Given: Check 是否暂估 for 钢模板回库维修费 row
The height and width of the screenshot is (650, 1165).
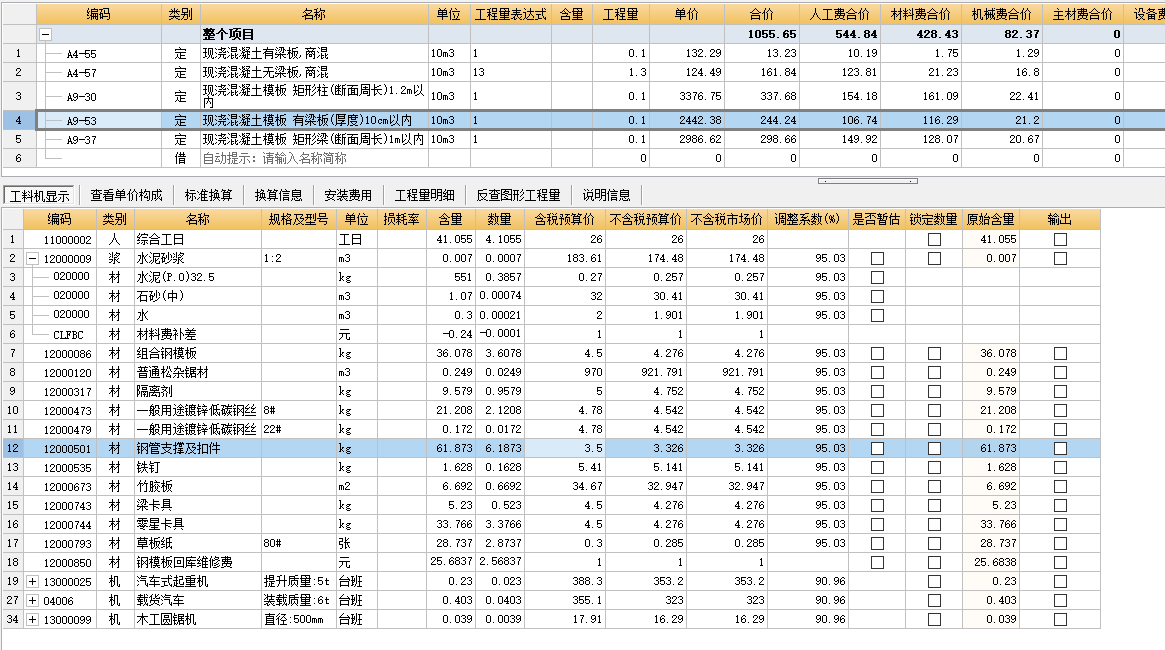Looking at the screenshot, I should click(877, 562).
